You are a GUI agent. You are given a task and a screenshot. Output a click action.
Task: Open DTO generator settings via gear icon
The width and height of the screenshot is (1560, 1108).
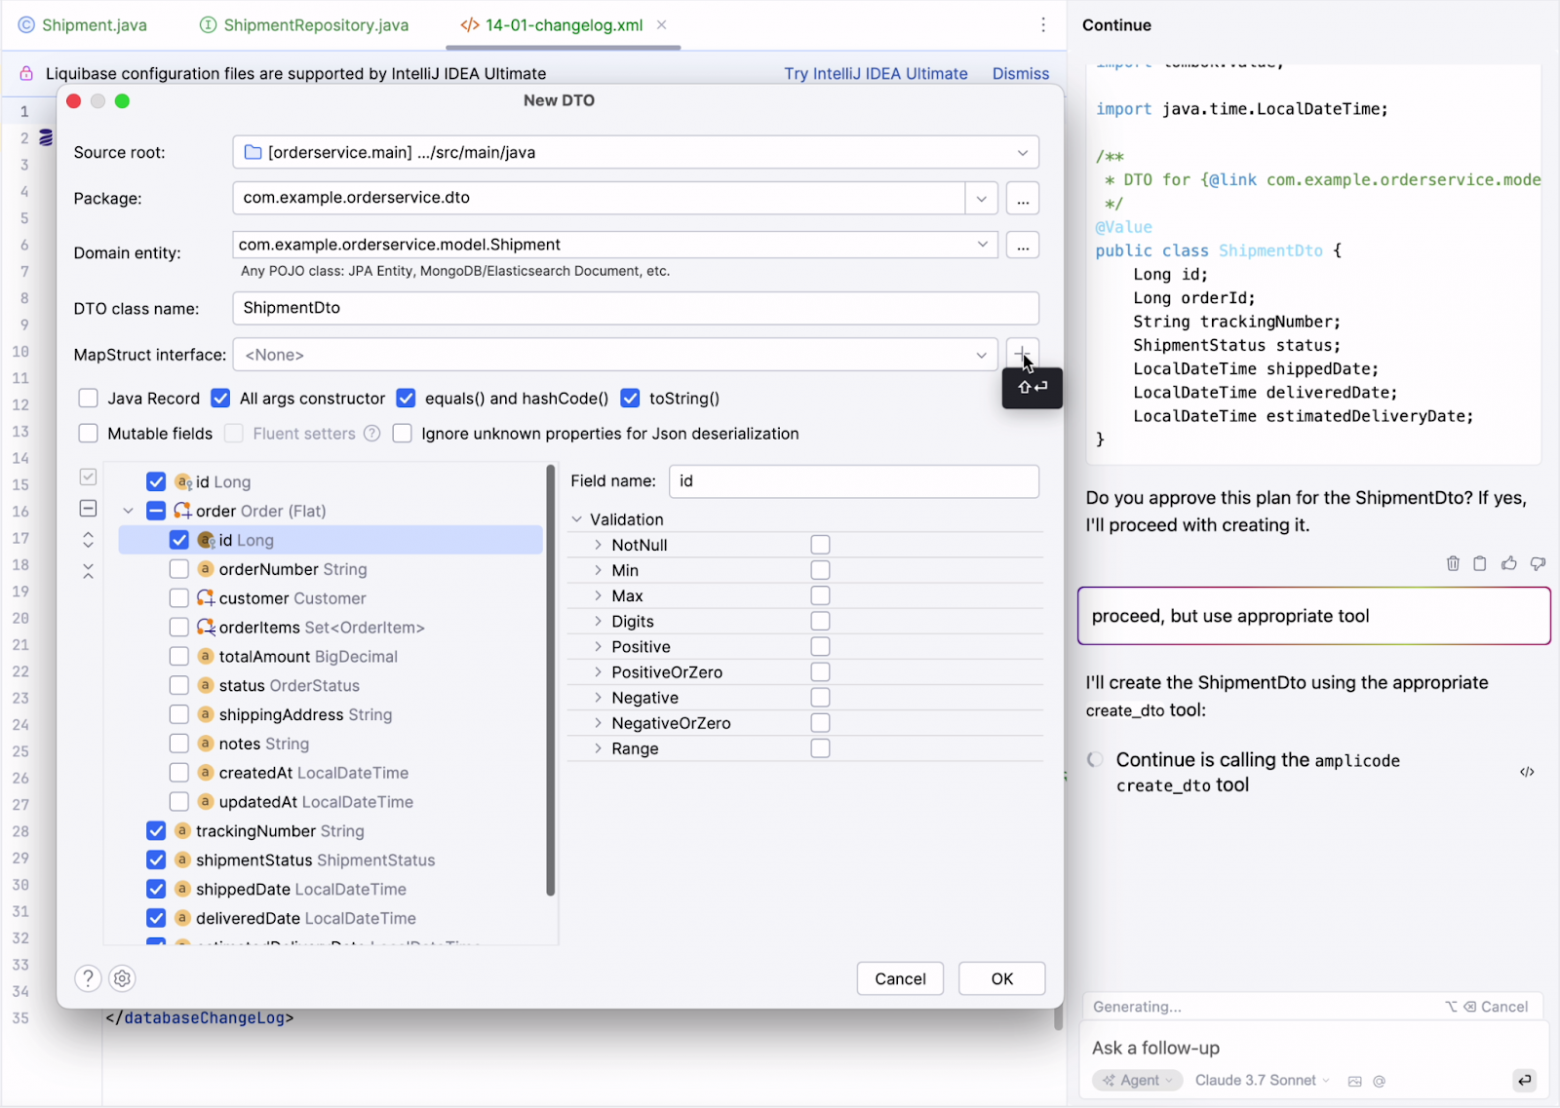coord(121,978)
